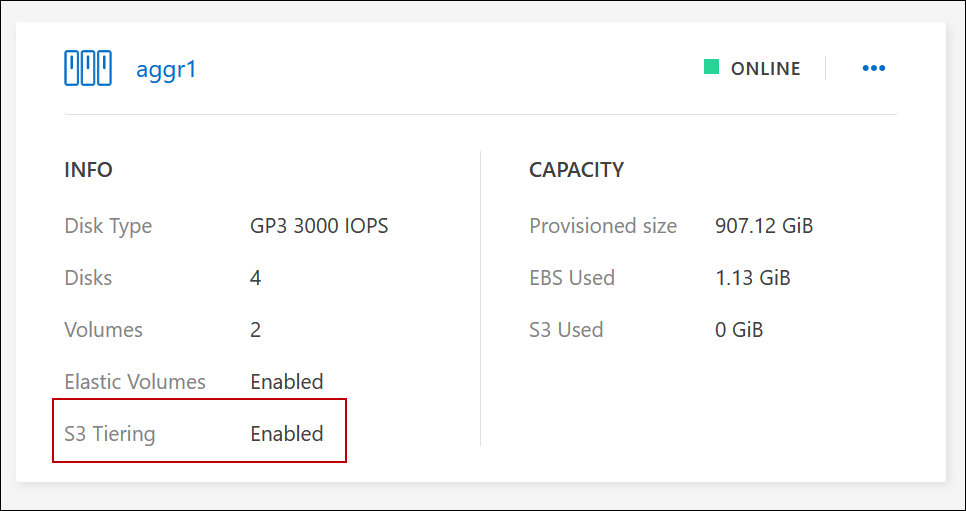
Task: Select the CAPACITY section heading
Action: 576,170
